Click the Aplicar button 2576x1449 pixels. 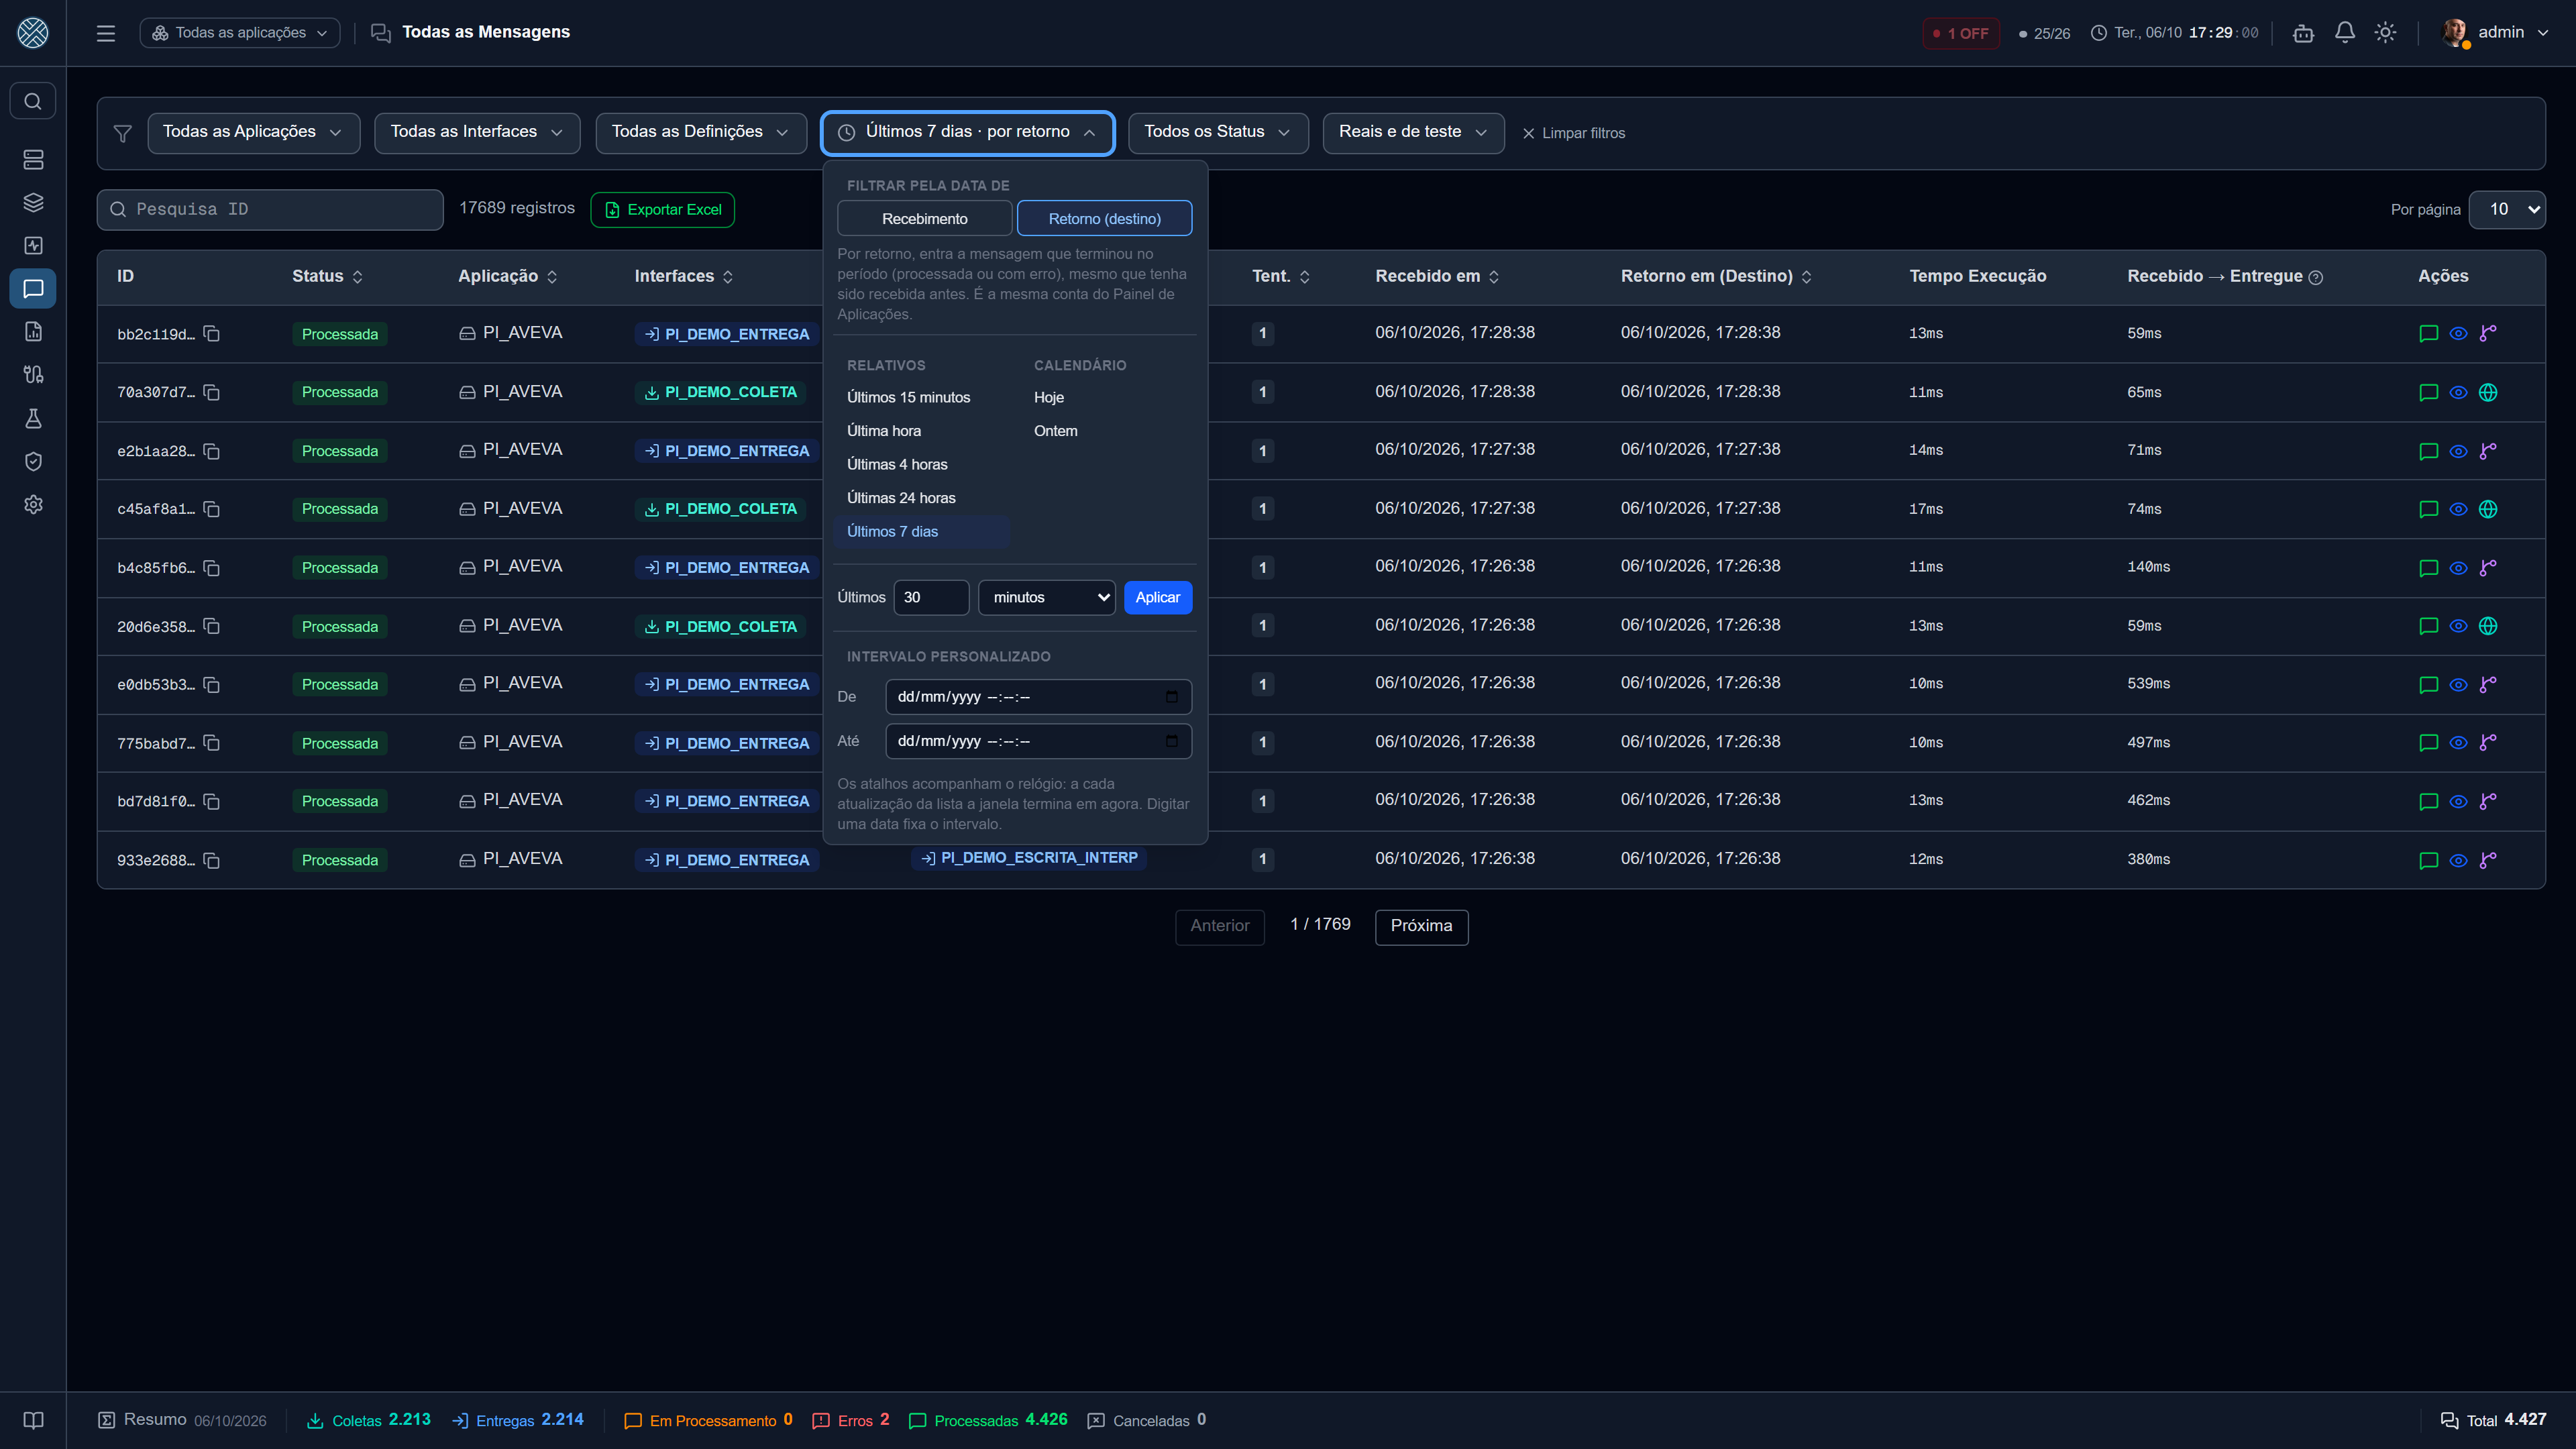point(1157,597)
